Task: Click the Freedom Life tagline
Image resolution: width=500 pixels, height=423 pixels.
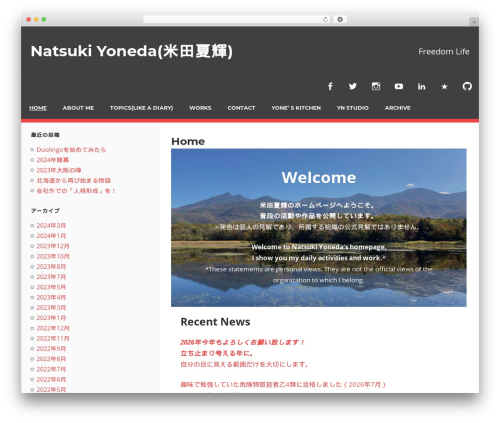Action: point(444,52)
